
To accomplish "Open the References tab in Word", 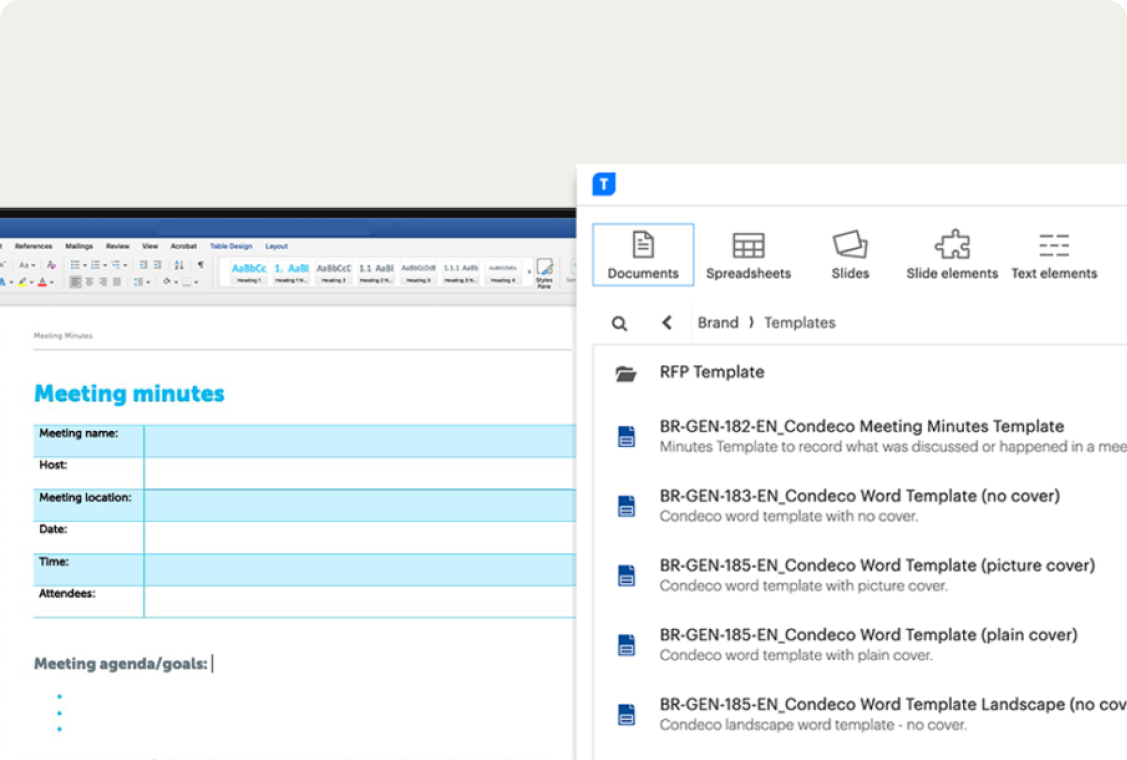I will click(x=33, y=246).
